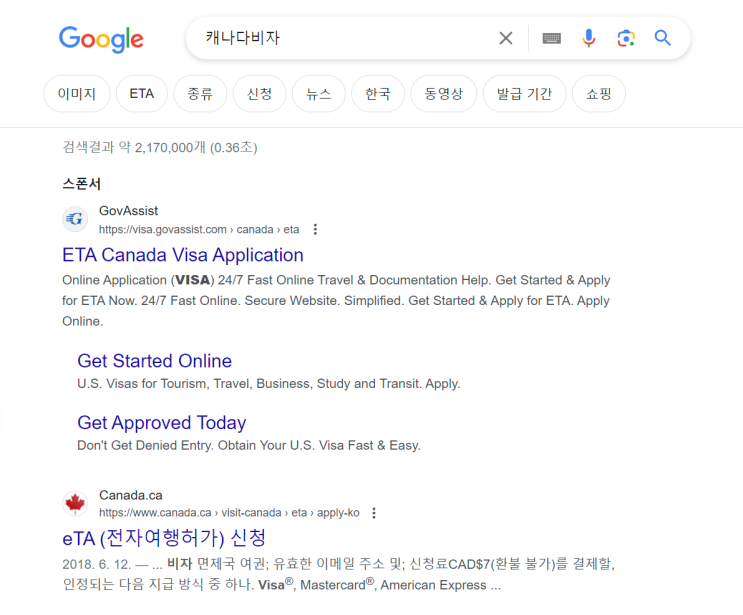The image size is (743, 615).
Task: Open the Get Started Online sitelink
Action: pos(154,361)
